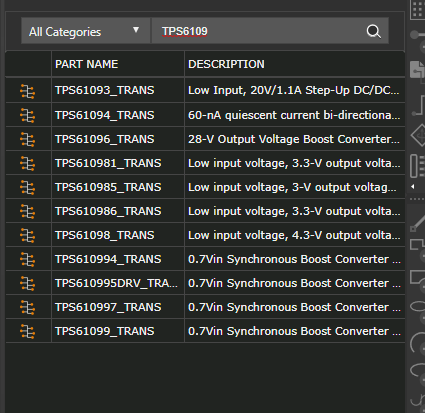Select part name TPS61094_TRANS
Image resolution: width=425 pixels, height=413 pixels.
[104, 115]
